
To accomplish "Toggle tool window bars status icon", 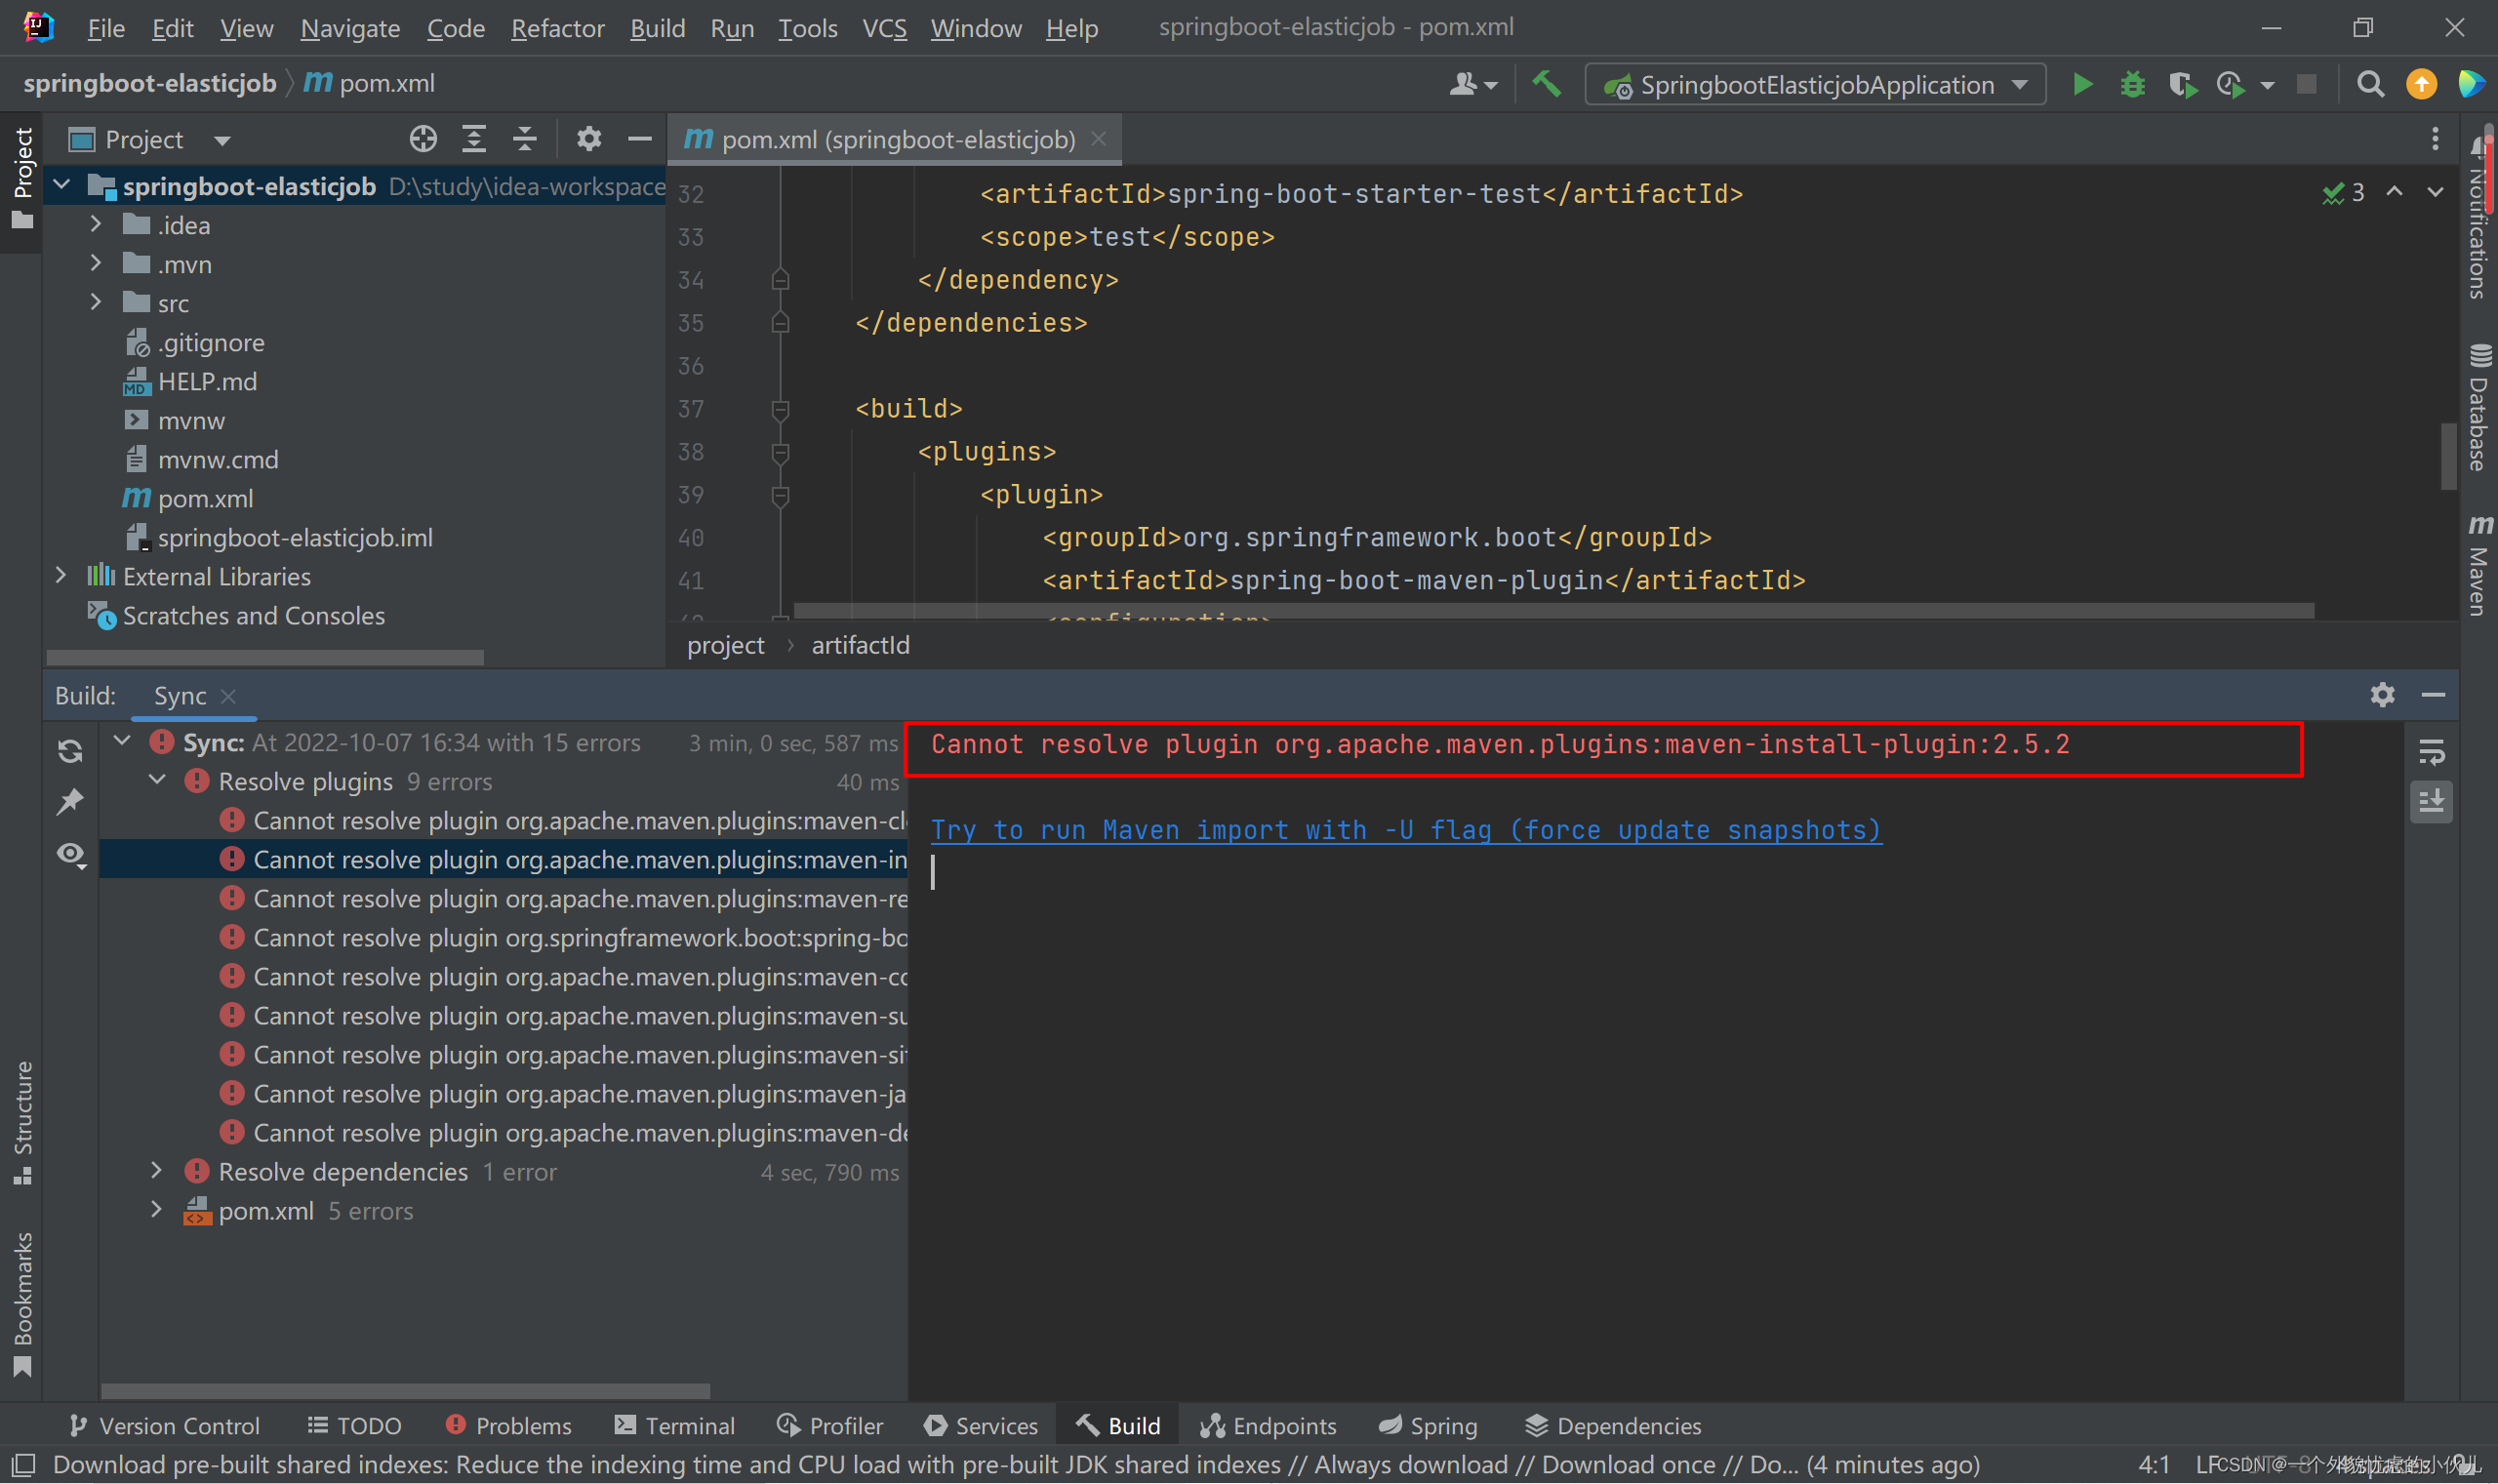I will coord(24,1465).
